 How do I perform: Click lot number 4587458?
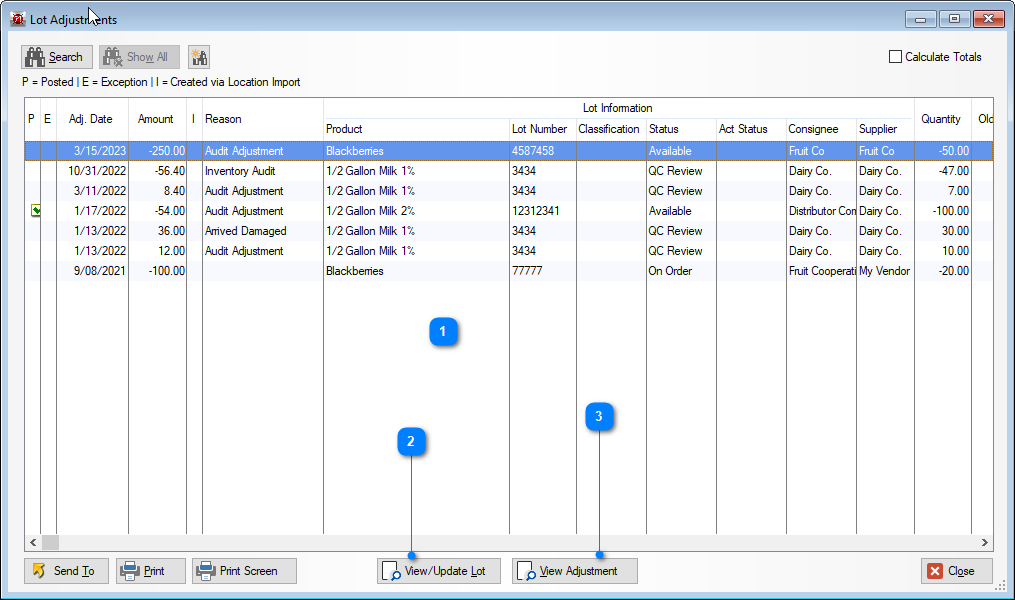[542, 151]
